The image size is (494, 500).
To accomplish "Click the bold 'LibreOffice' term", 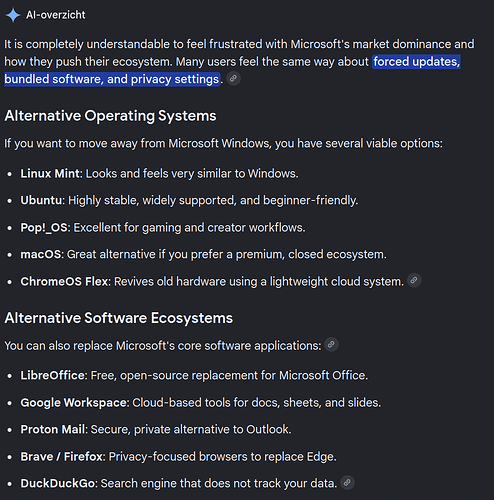I will click(x=53, y=376).
